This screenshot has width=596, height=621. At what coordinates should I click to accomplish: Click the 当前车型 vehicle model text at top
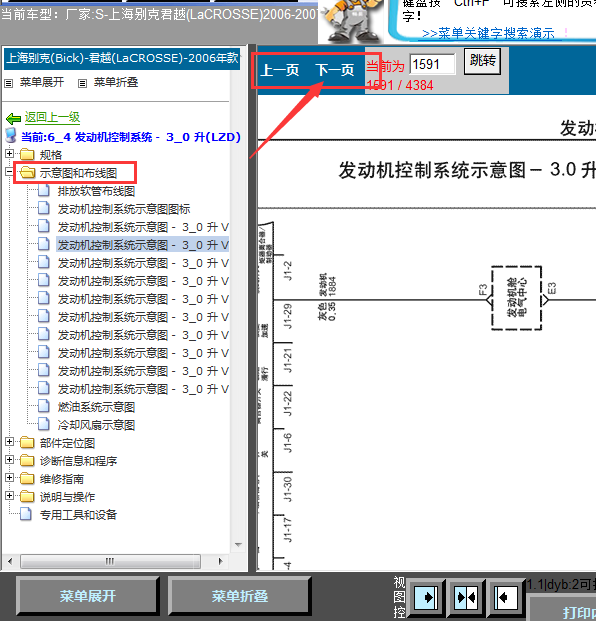pyautogui.click(x=158, y=15)
